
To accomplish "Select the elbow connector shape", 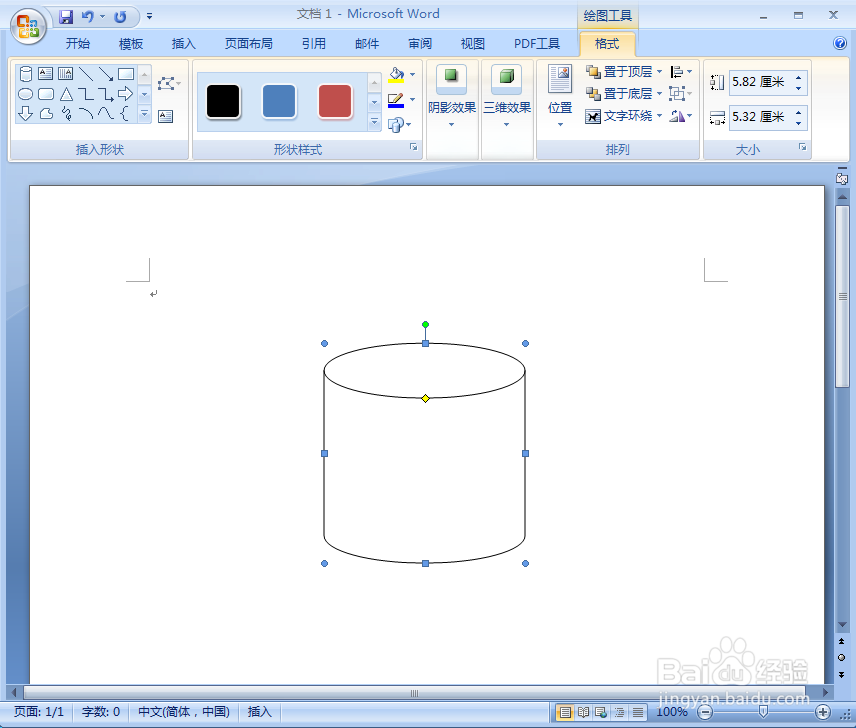I will pos(86,94).
